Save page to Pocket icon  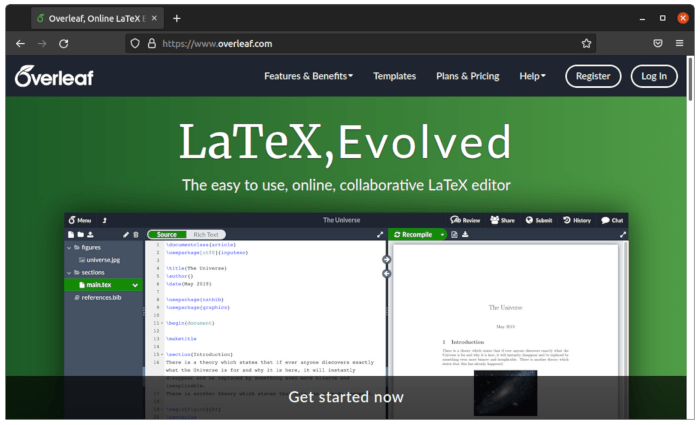[658, 43]
